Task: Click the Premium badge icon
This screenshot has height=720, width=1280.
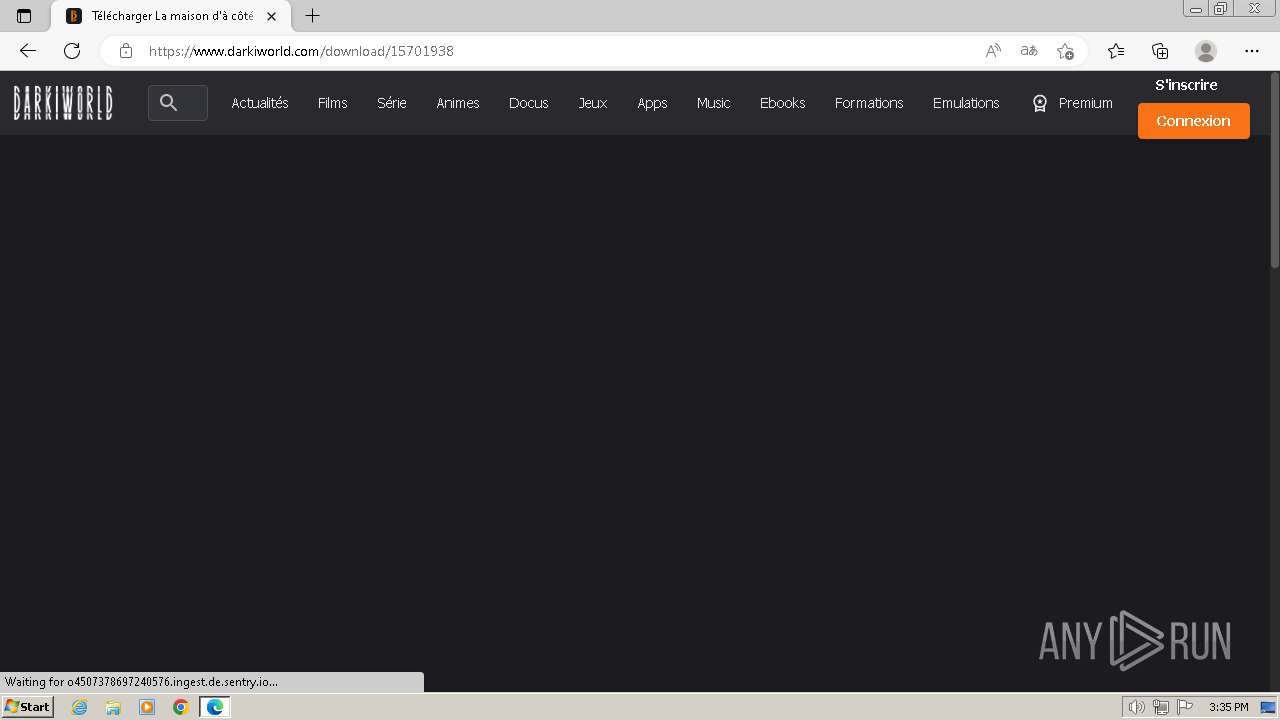Action: click(1040, 103)
